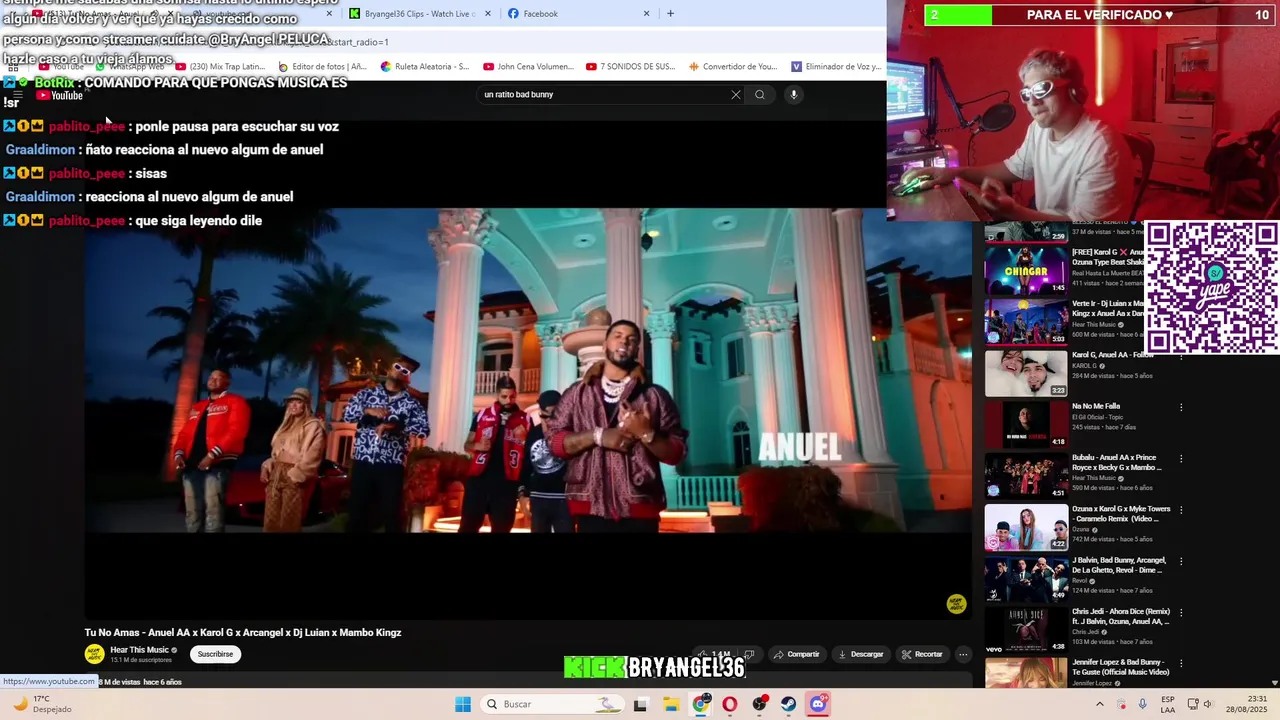Open a new browser tab with plus
The image size is (1280, 720).
(670, 14)
